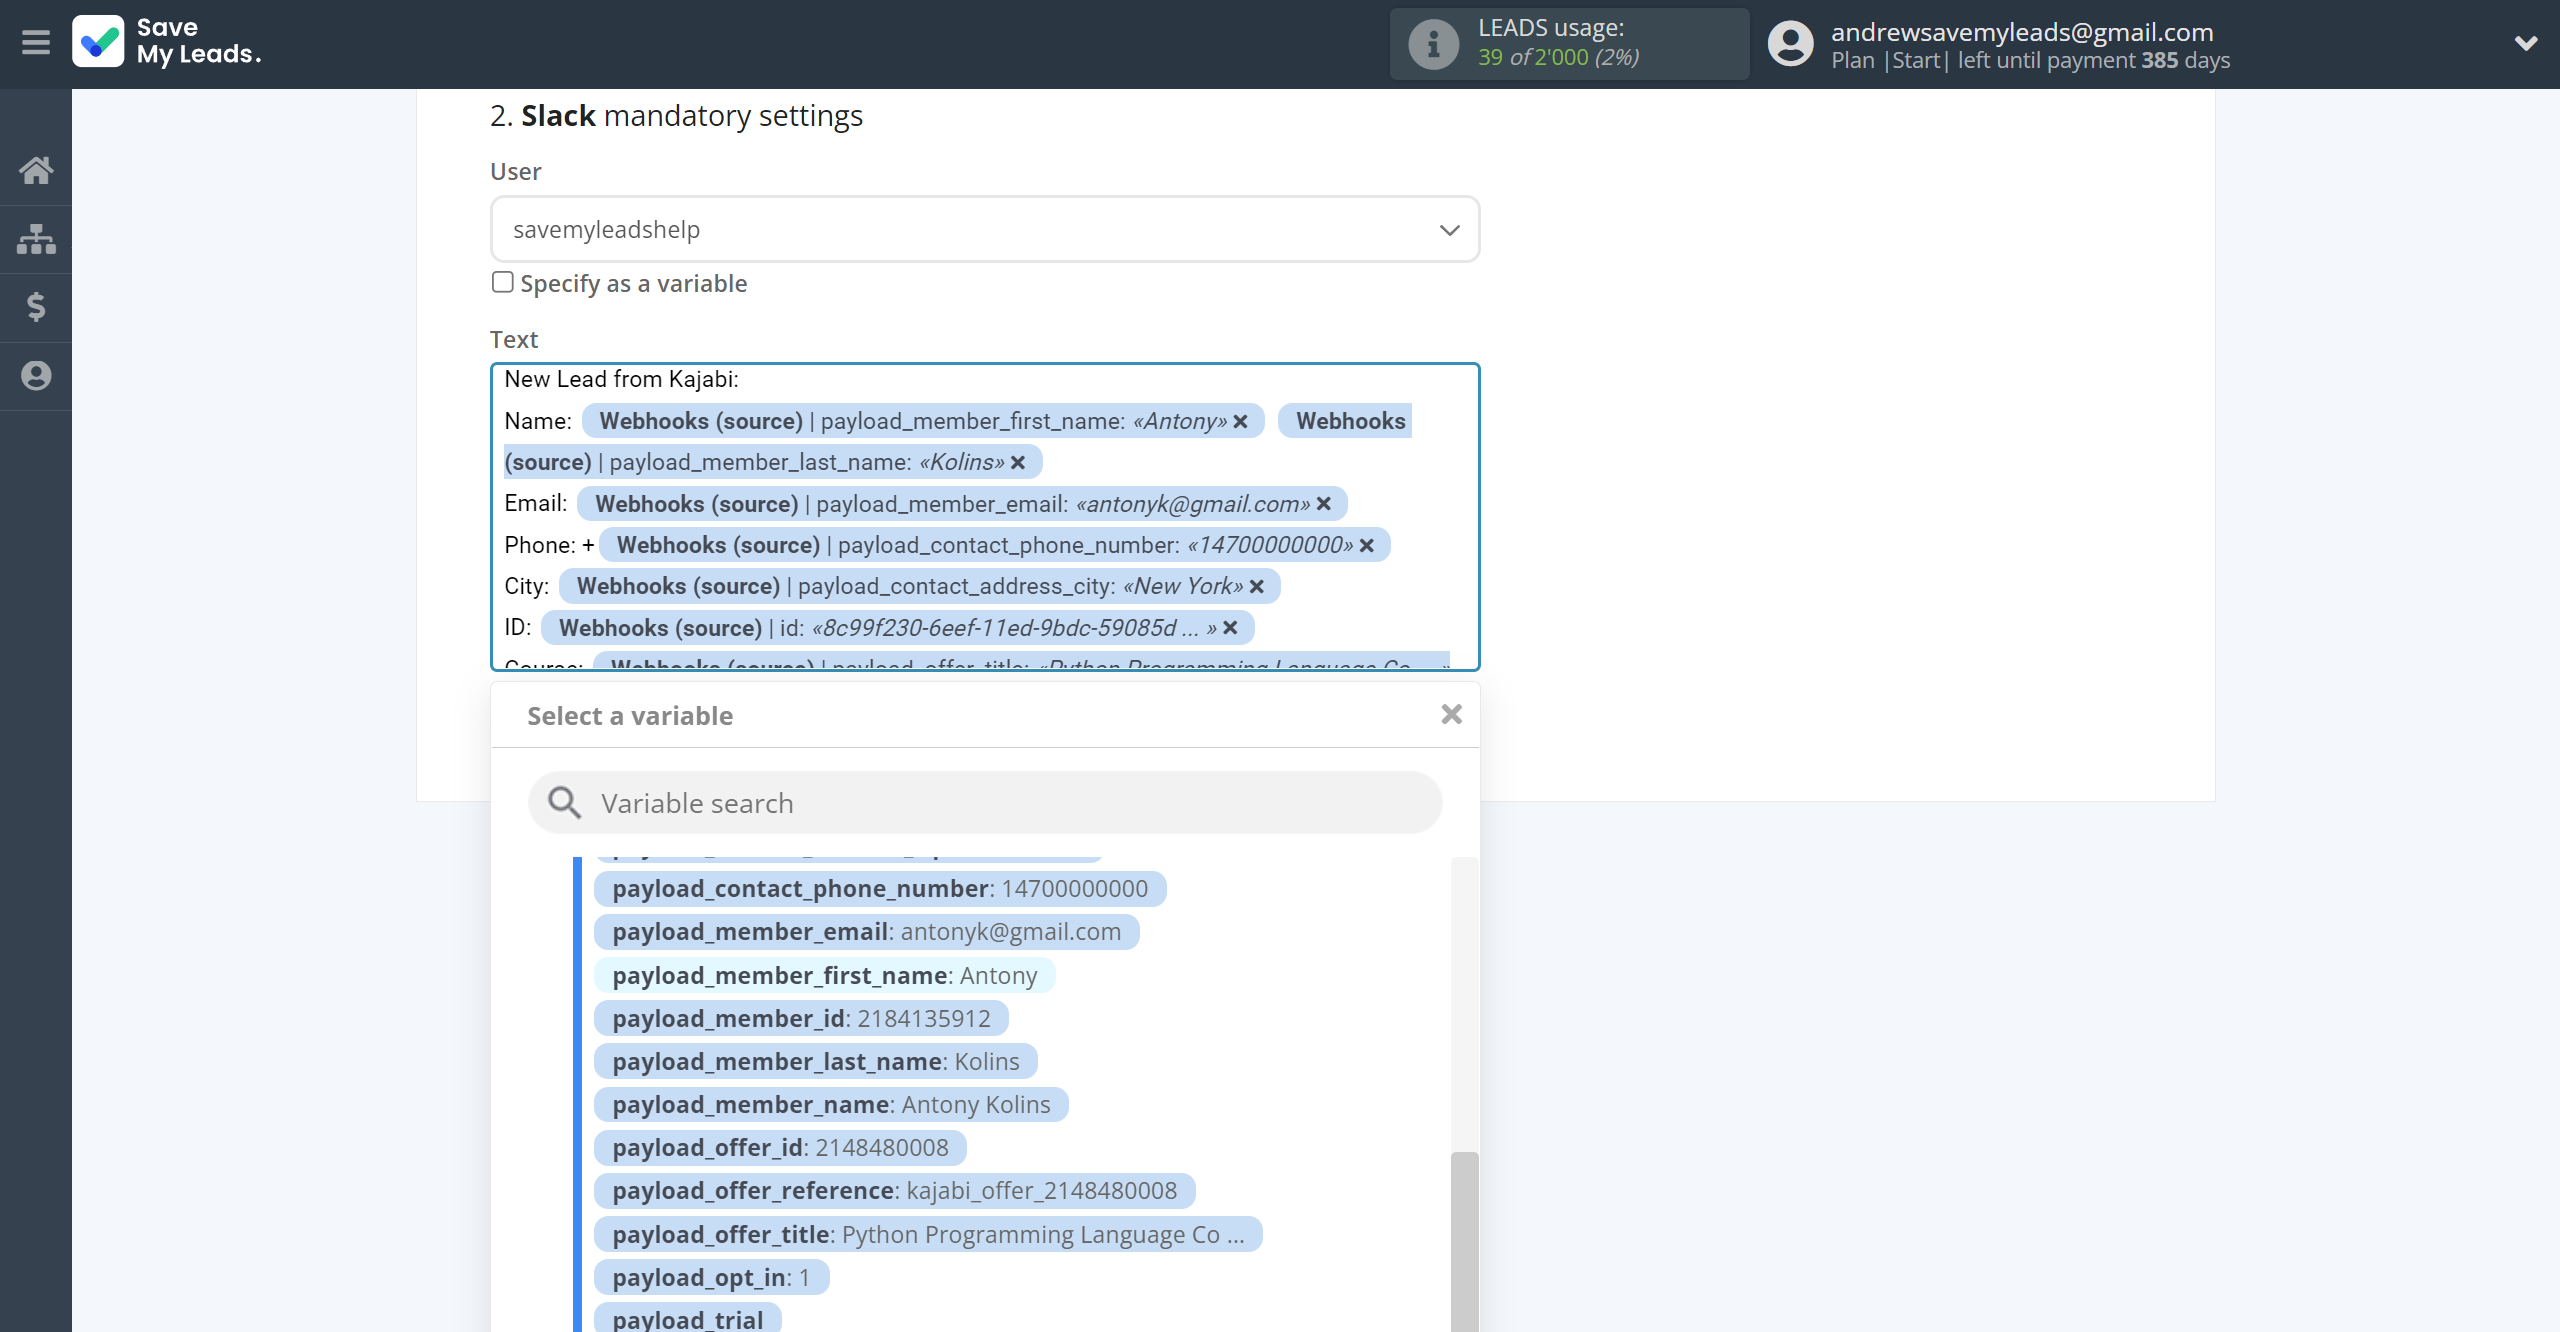Click the LEADS usage 39 of 2'000 counter
Screen dimensions: 2560x1332
(x=1558, y=58)
